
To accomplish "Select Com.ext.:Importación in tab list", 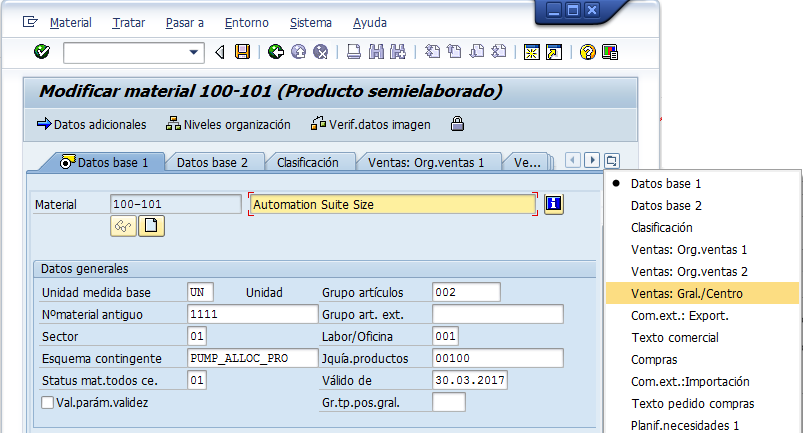I will (702, 381).
